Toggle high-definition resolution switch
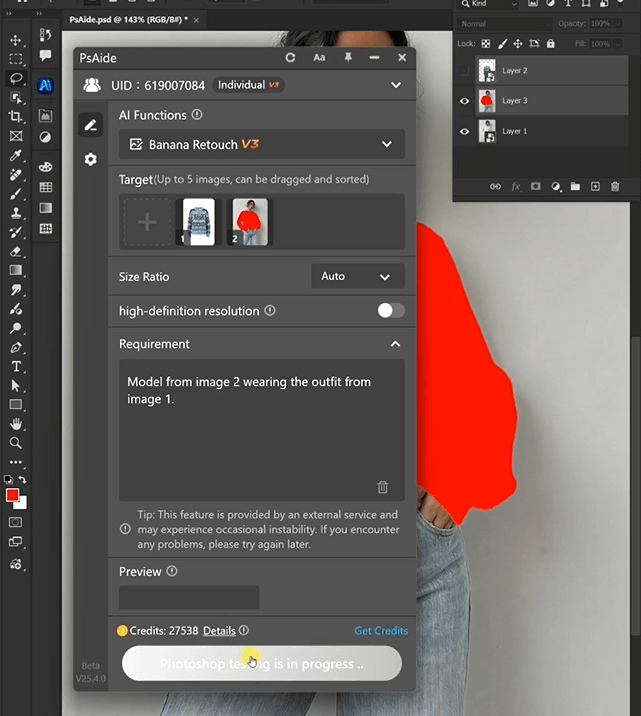The height and width of the screenshot is (716, 641). 391,311
